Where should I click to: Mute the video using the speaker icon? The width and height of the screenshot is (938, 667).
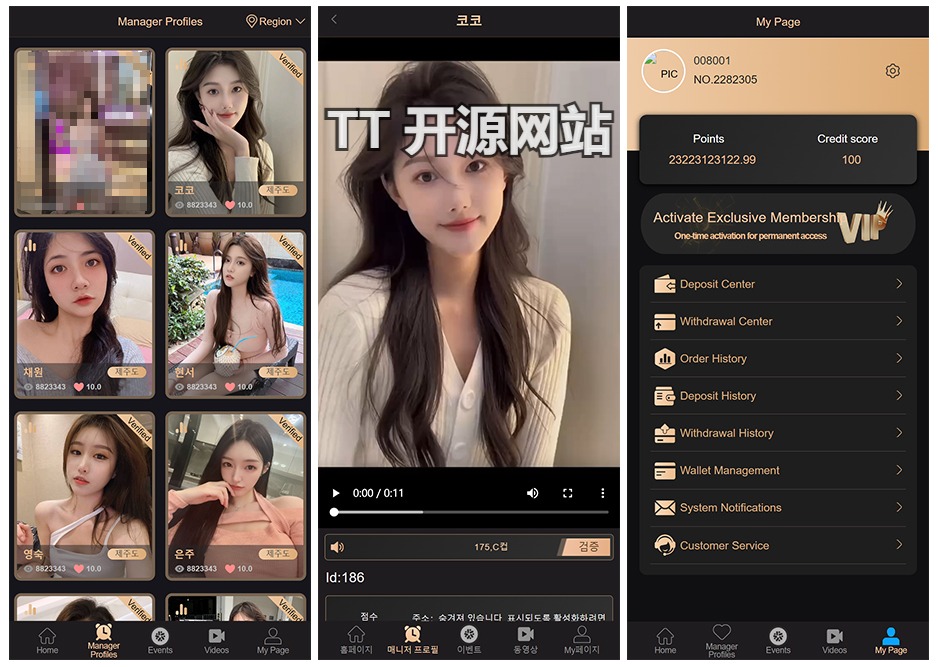[x=532, y=493]
